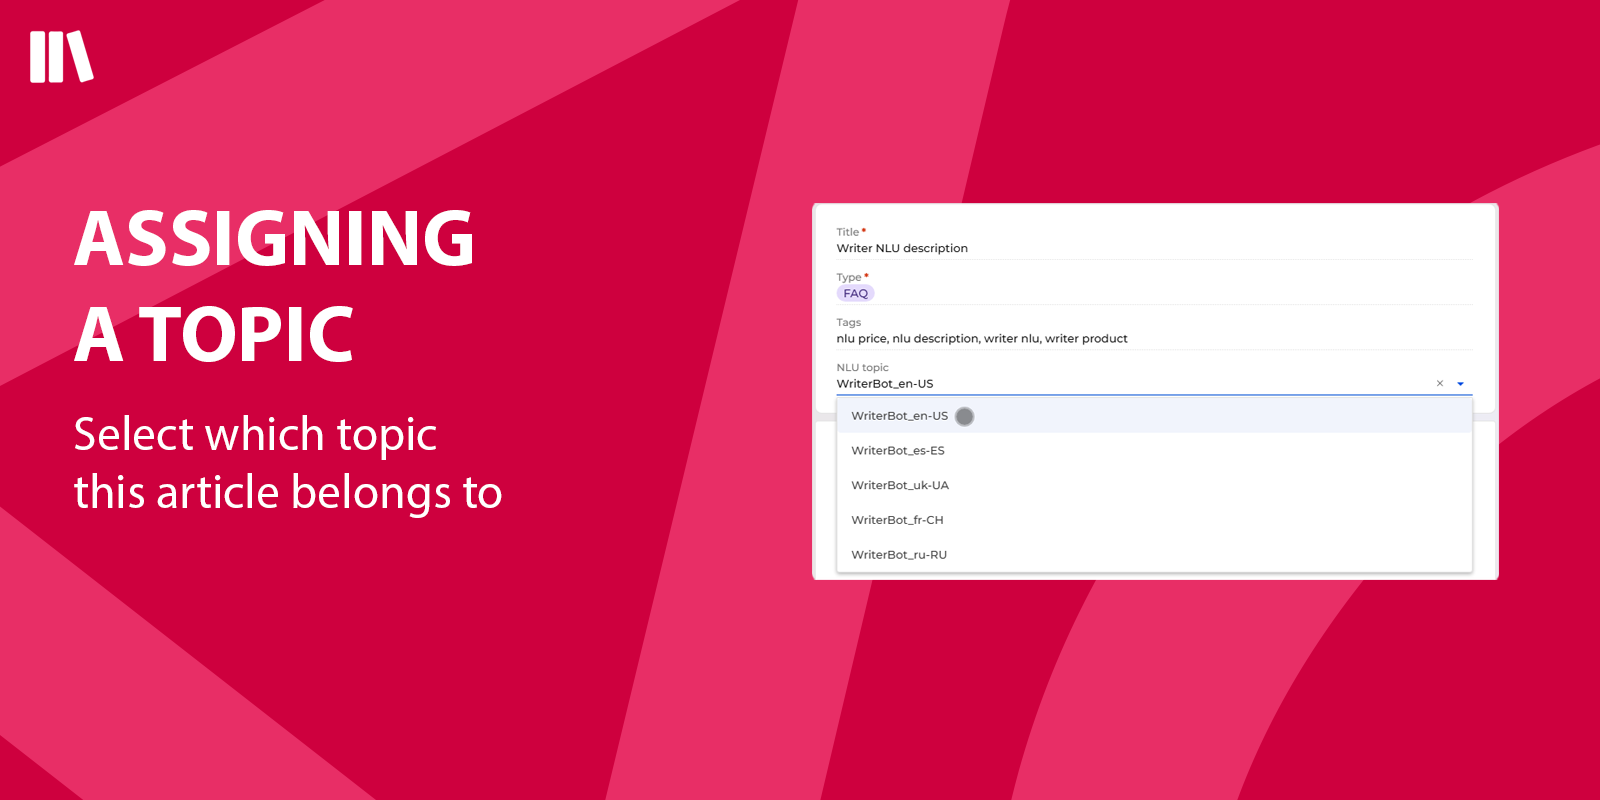
Task: Click the white logo in top-left corner
Action: pos(61,57)
